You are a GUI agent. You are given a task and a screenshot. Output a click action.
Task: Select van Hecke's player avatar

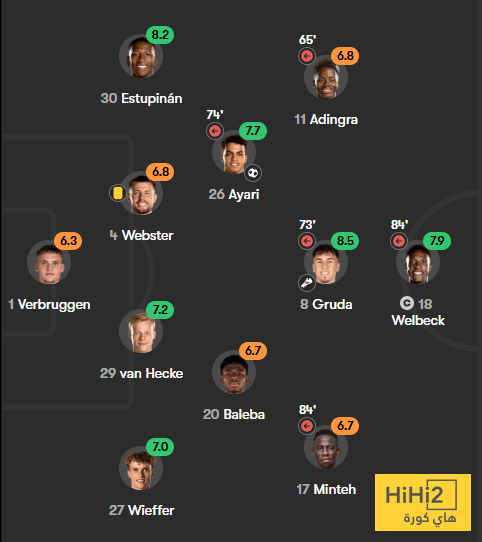coord(141,331)
